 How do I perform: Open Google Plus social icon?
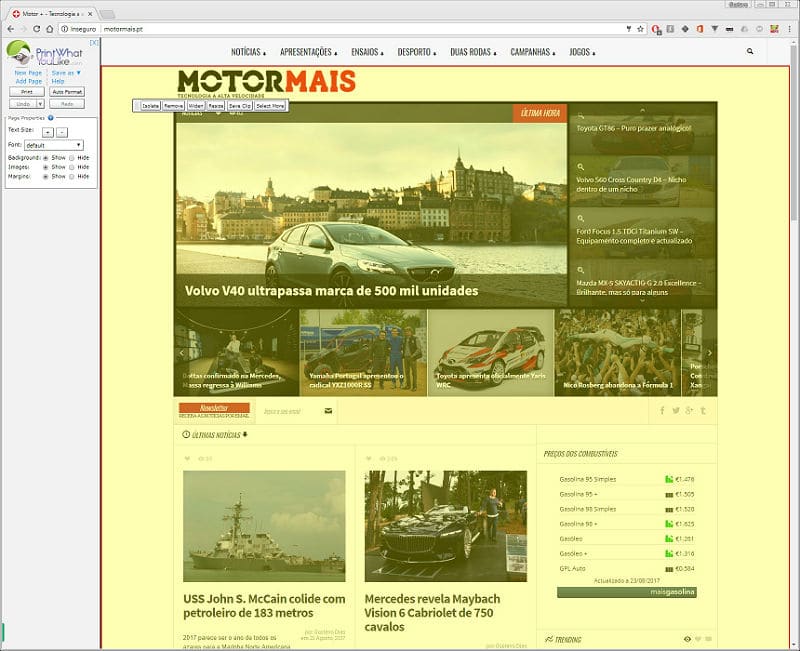click(x=689, y=411)
